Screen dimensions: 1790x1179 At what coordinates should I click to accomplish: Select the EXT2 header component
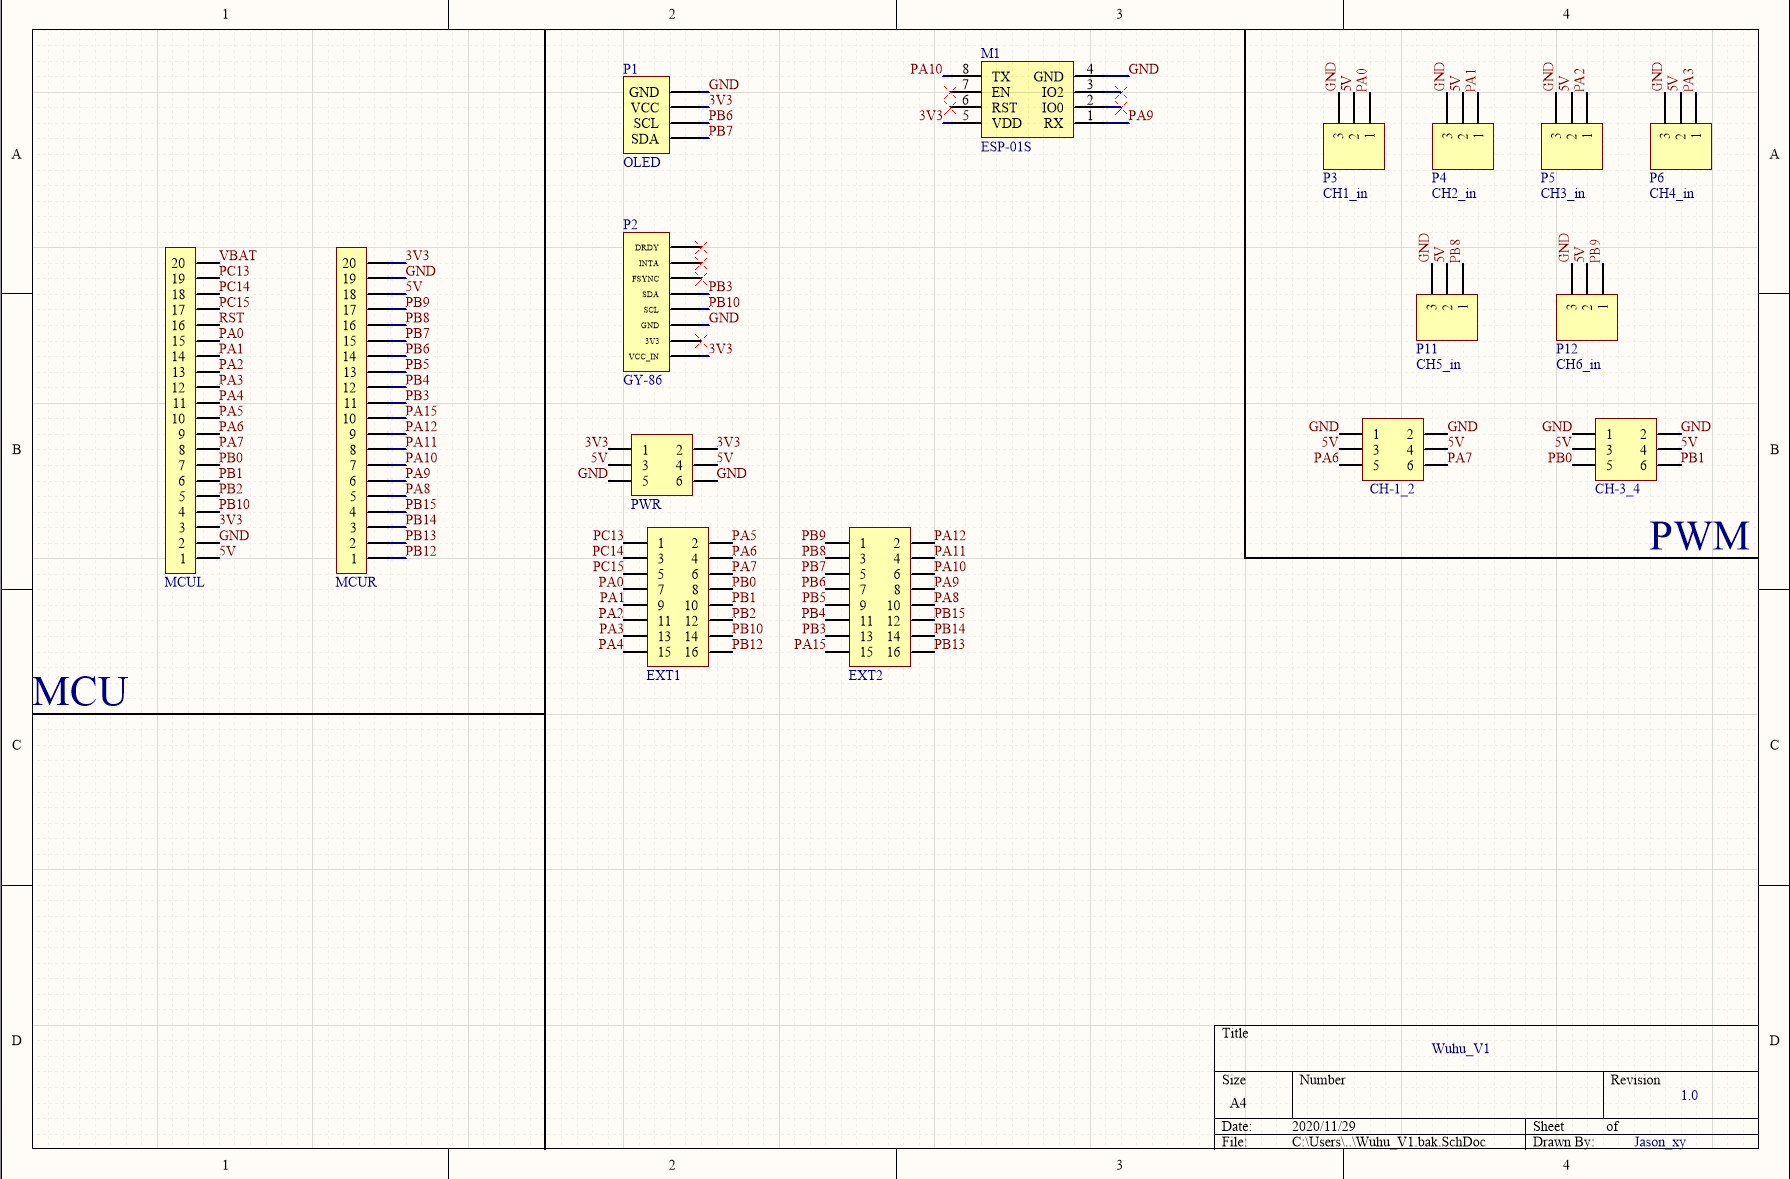coord(880,597)
